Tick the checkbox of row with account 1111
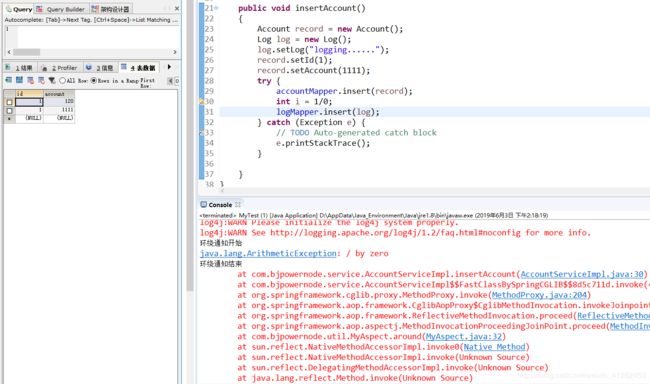The width and height of the screenshot is (650, 384). [x=9, y=111]
